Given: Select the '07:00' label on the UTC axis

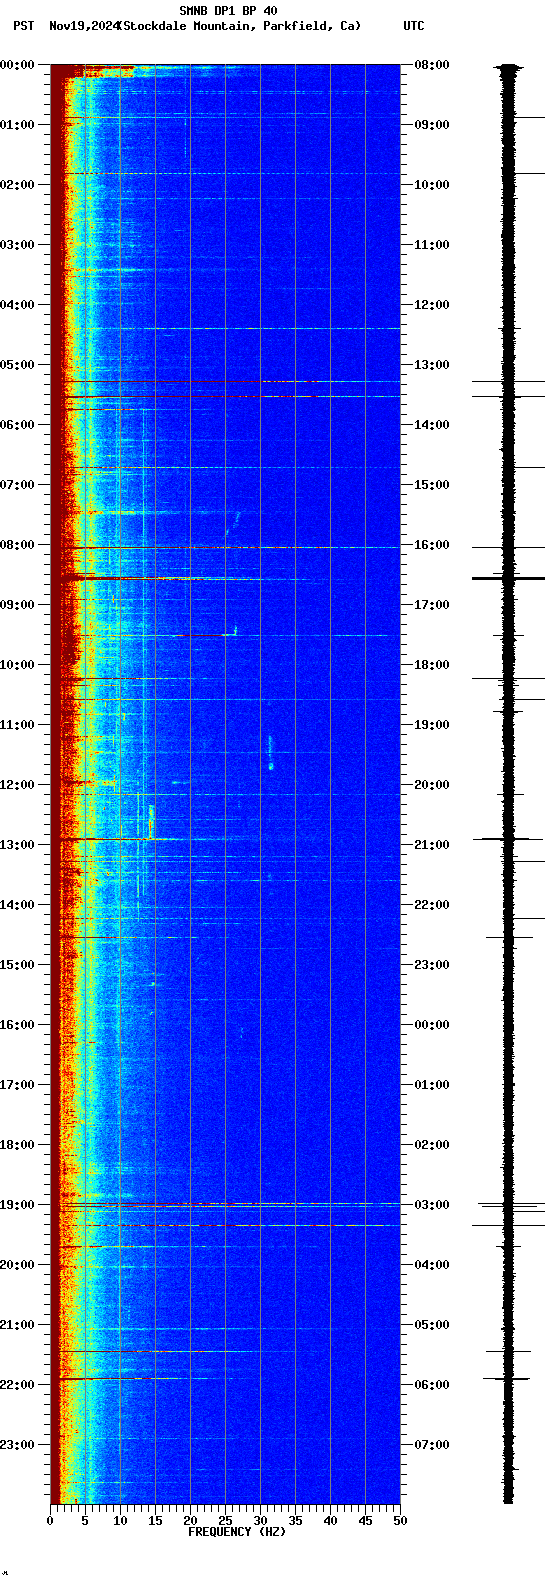Looking at the screenshot, I should pyautogui.click(x=432, y=1445).
